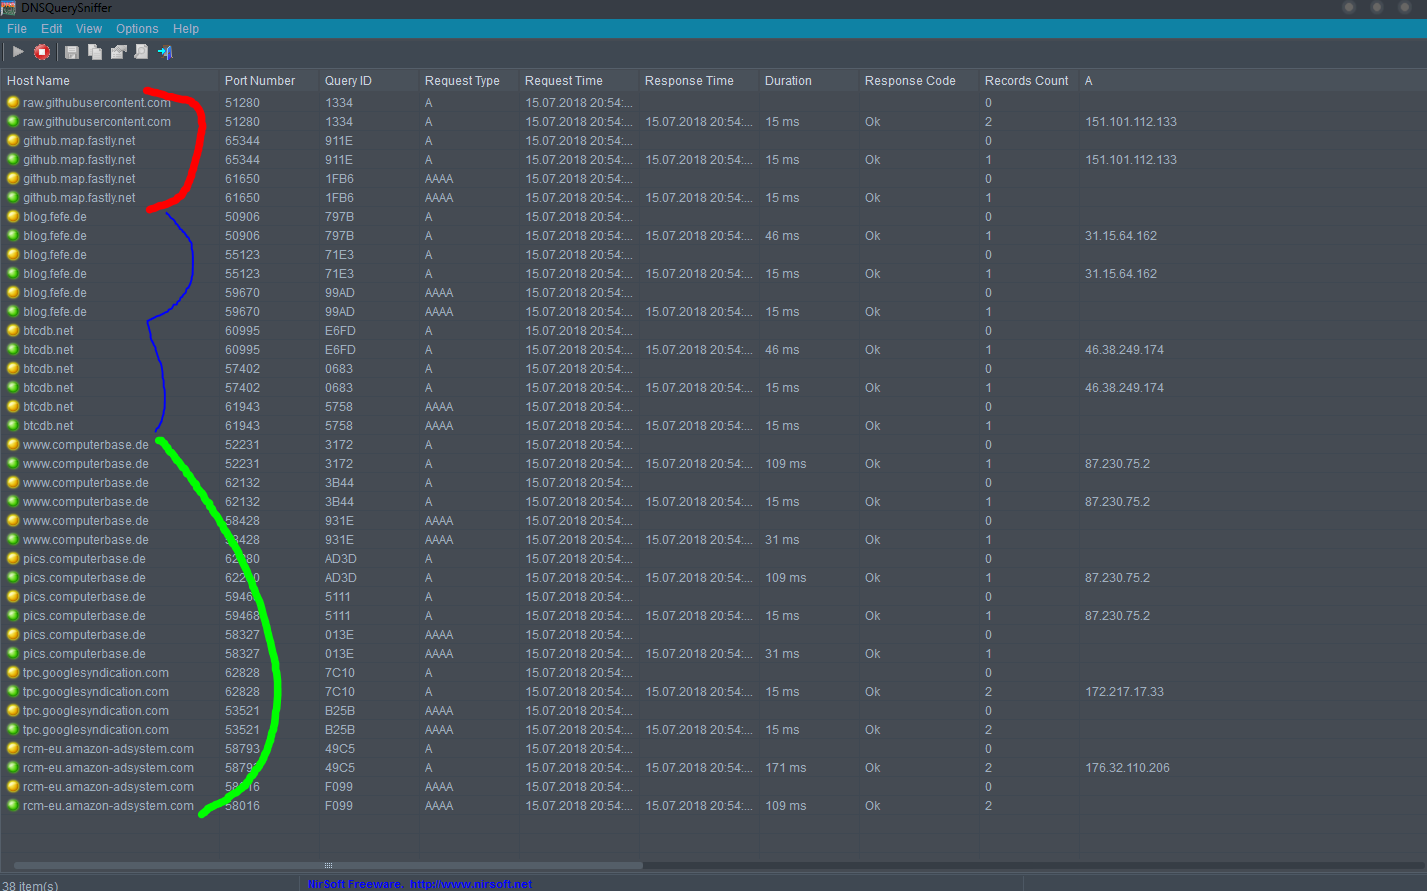Click '109 ms' duration in rcm-eu.amazon-adsystem.com row
Screen dimensions: 1427x891
786,805
